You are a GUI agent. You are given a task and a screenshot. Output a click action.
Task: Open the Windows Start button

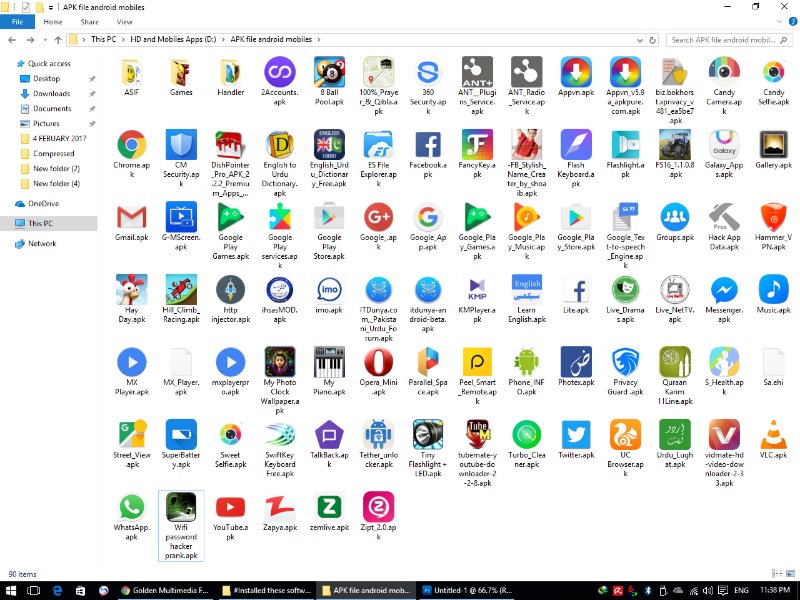pyautogui.click(x=12, y=590)
